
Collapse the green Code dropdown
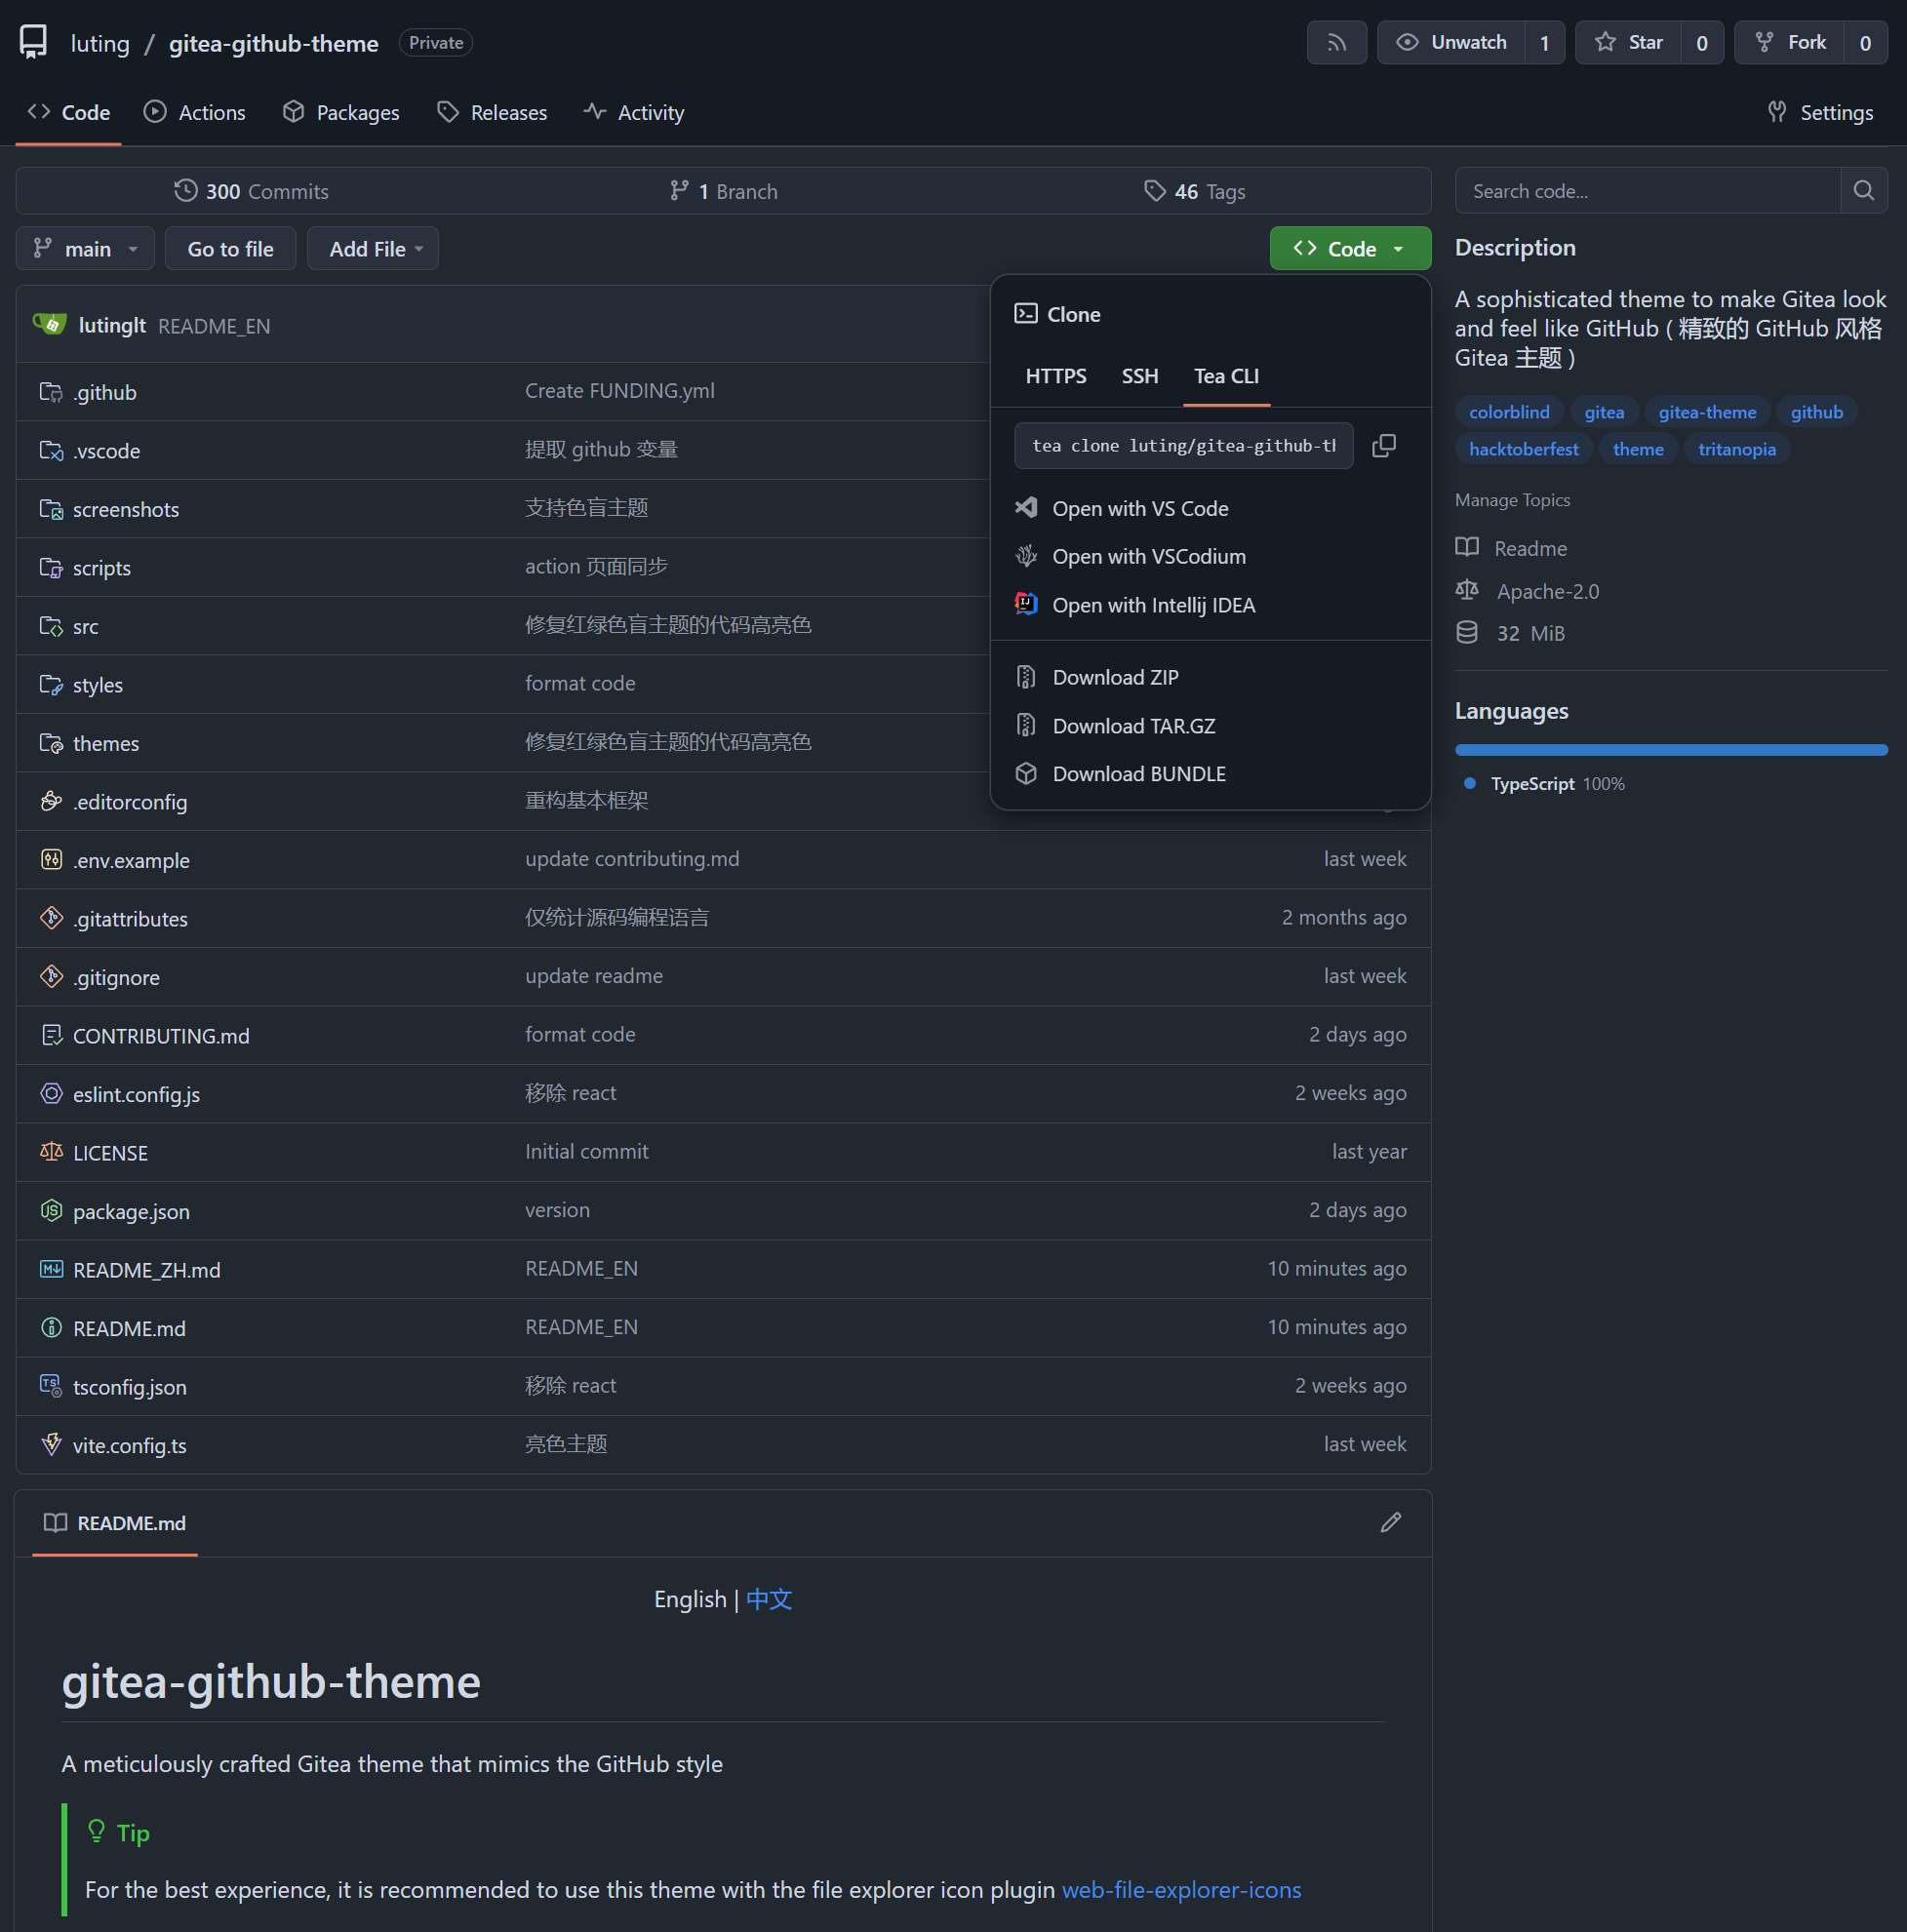(x=1349, y=249)
